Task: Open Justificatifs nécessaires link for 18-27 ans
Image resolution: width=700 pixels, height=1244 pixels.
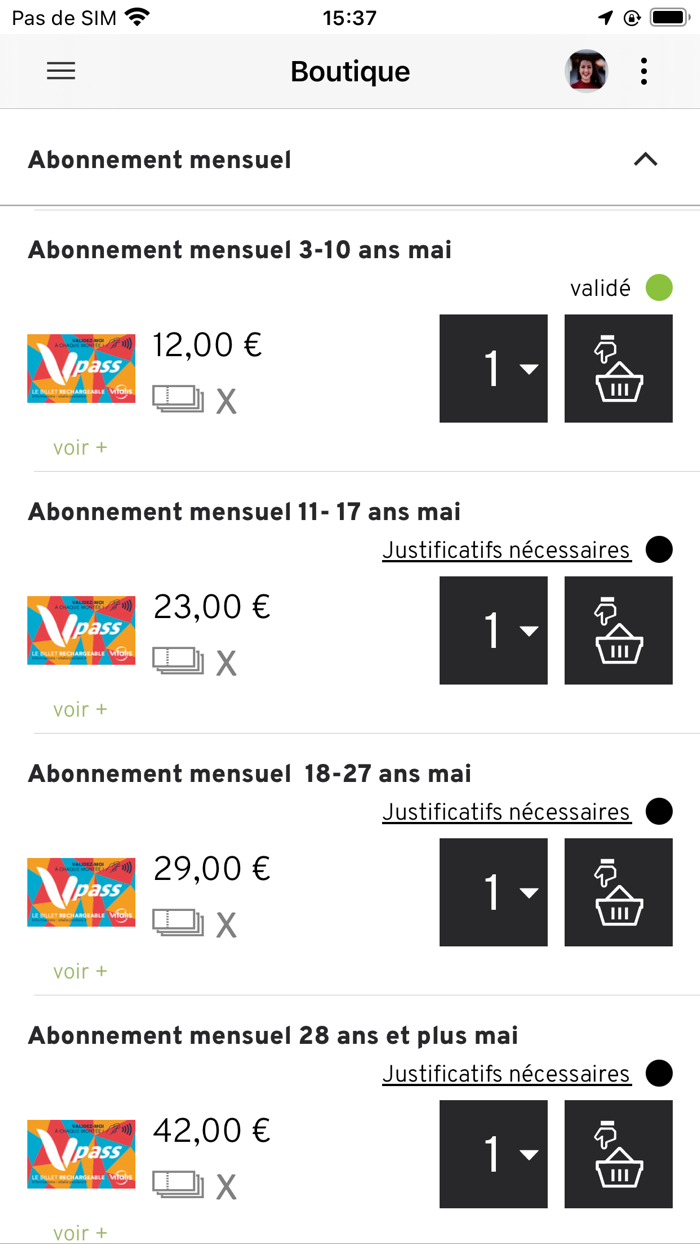Action: pyautogui.click(x=506, y=812)
